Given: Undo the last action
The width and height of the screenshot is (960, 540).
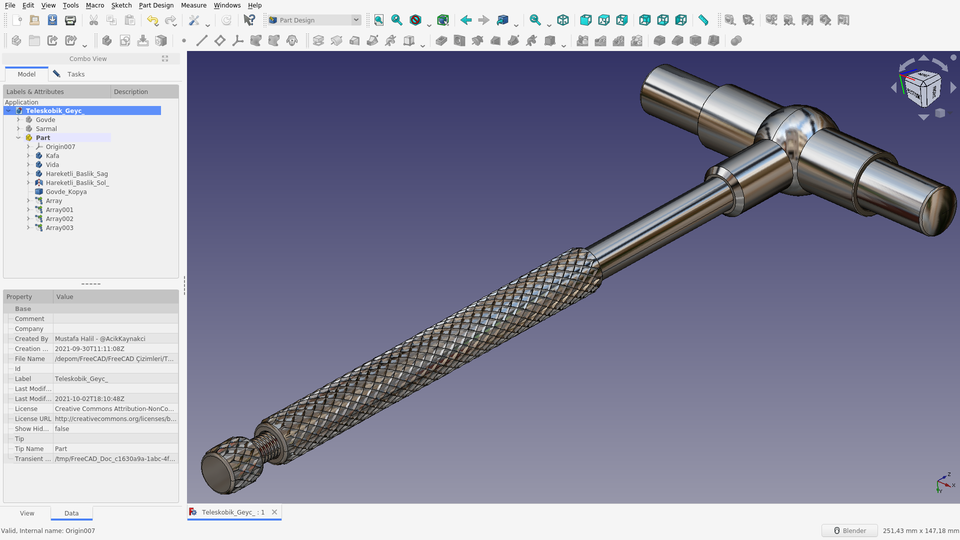Looking at the screenshot, I should click(152, 20).
